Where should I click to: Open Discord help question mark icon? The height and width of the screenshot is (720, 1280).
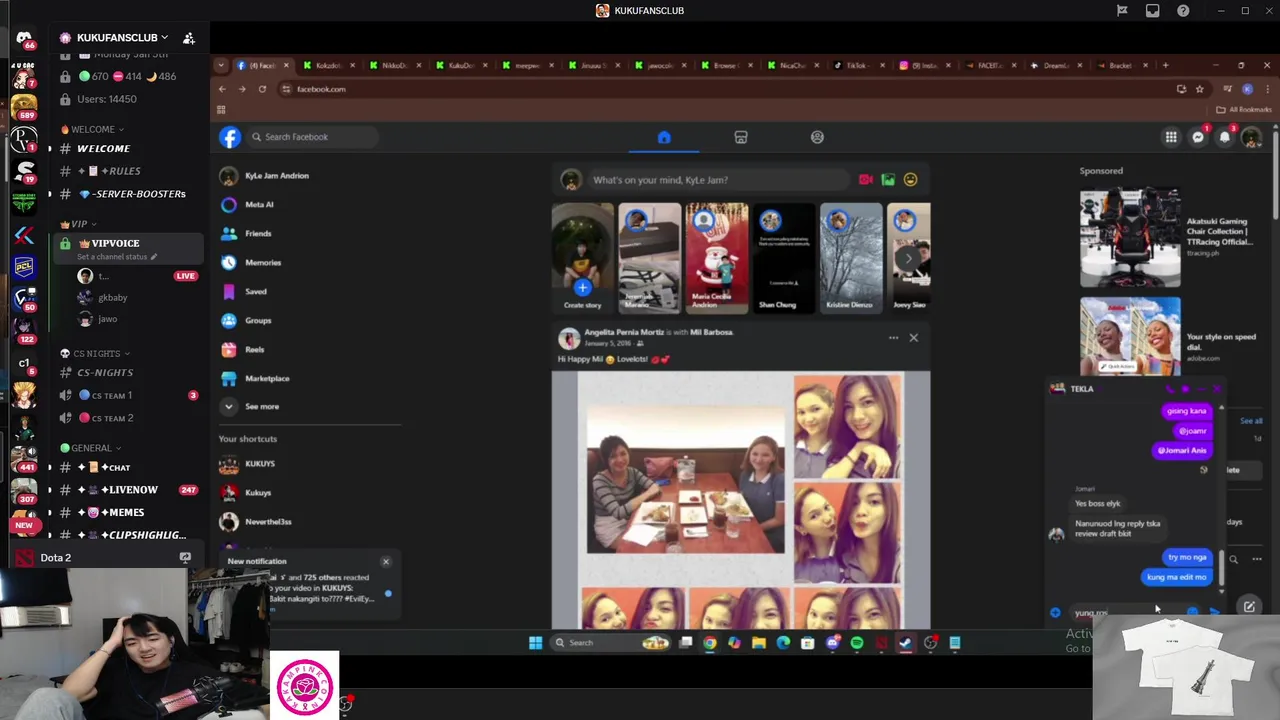pos(1183,10)
